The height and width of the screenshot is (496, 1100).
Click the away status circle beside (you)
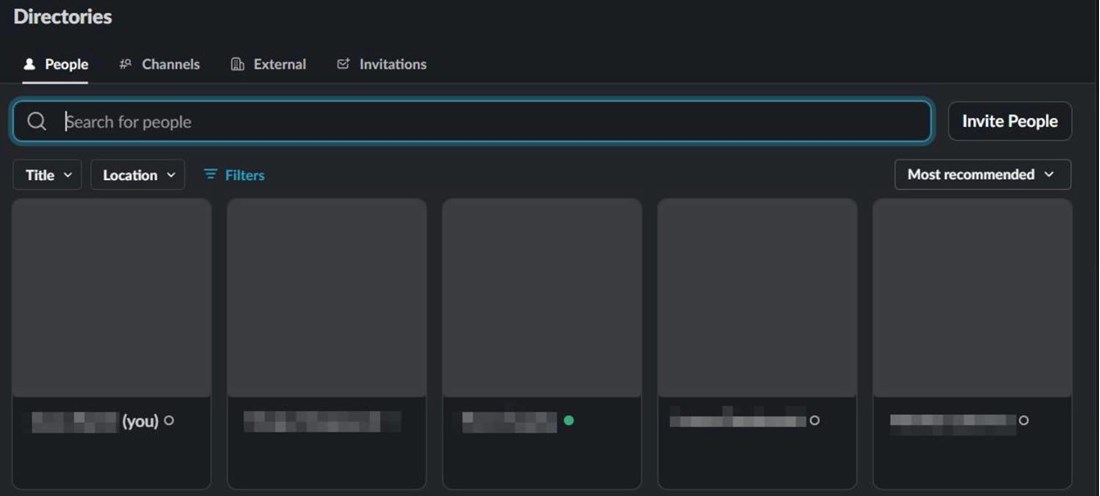click(x=169, y=421)
